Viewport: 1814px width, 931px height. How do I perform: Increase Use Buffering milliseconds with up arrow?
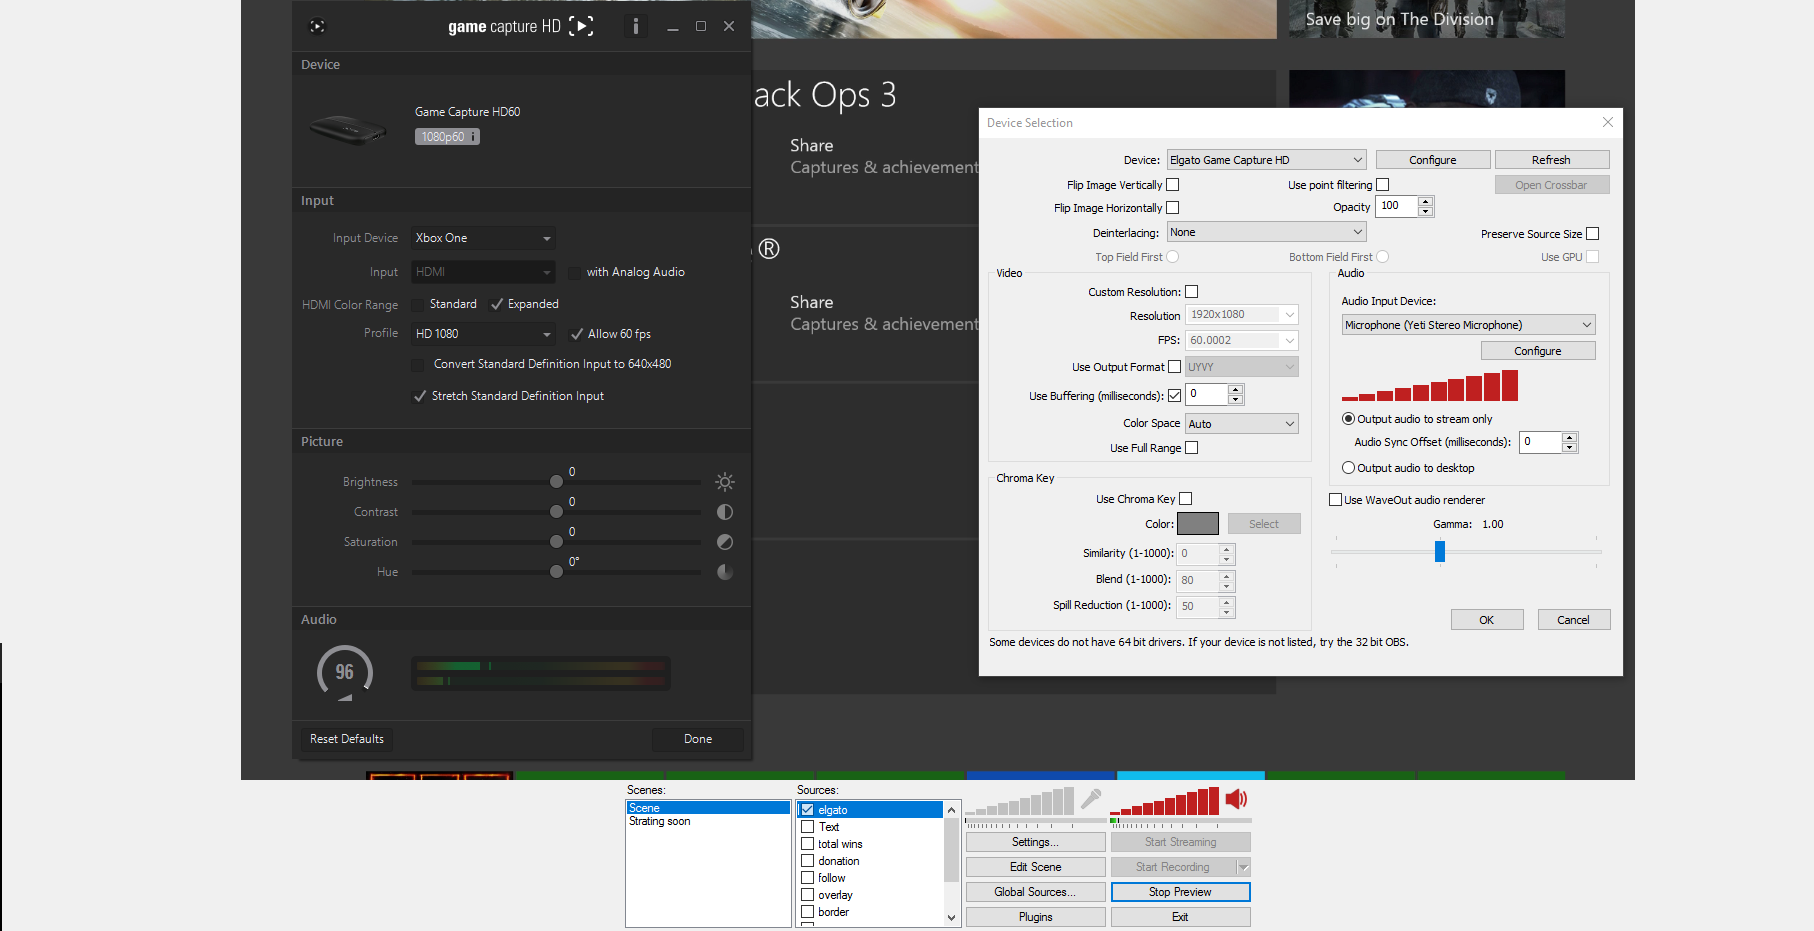click(x=1236, y=389)
